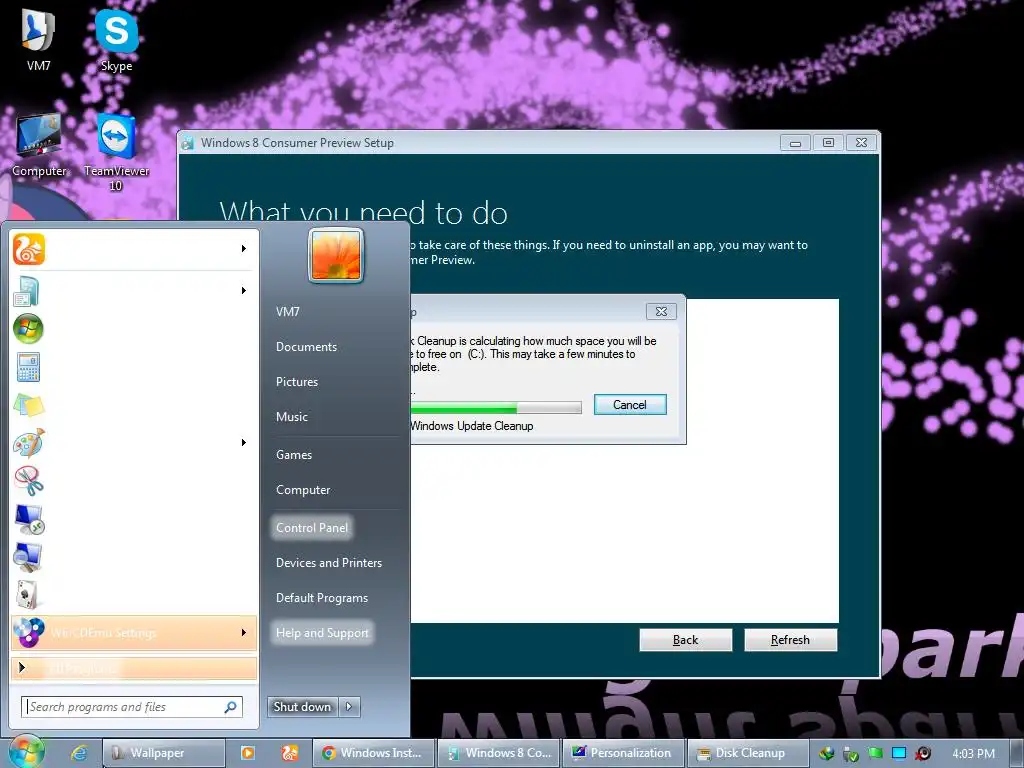Open Pictures from the Start menu

[296, 382]
